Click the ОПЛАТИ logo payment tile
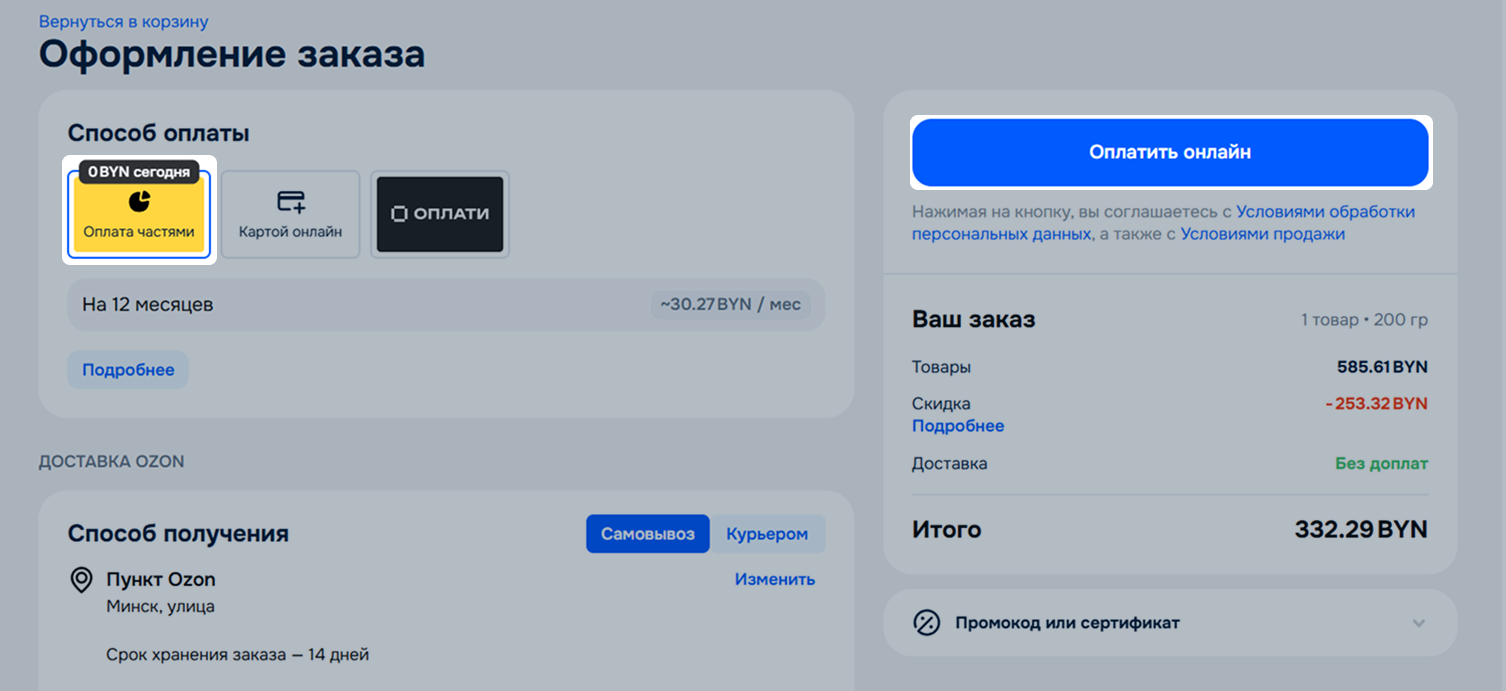The image size is (1506, 691). pyautogui.click(x=440, y=214)
